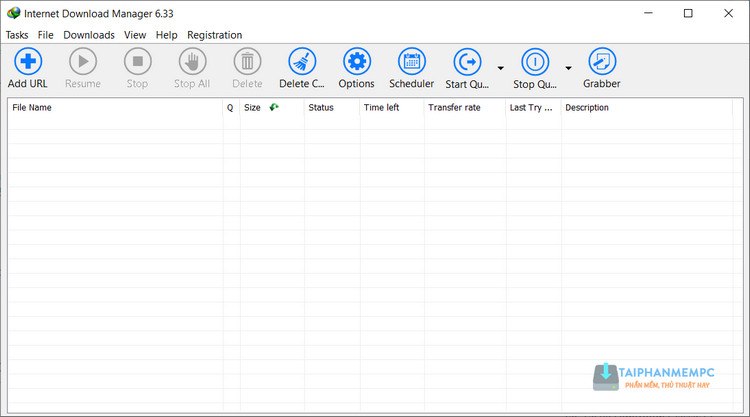Expand the Start Queue dropdown arrow
The width and height of the screenshot is (750, 417).
click(500, 68)
